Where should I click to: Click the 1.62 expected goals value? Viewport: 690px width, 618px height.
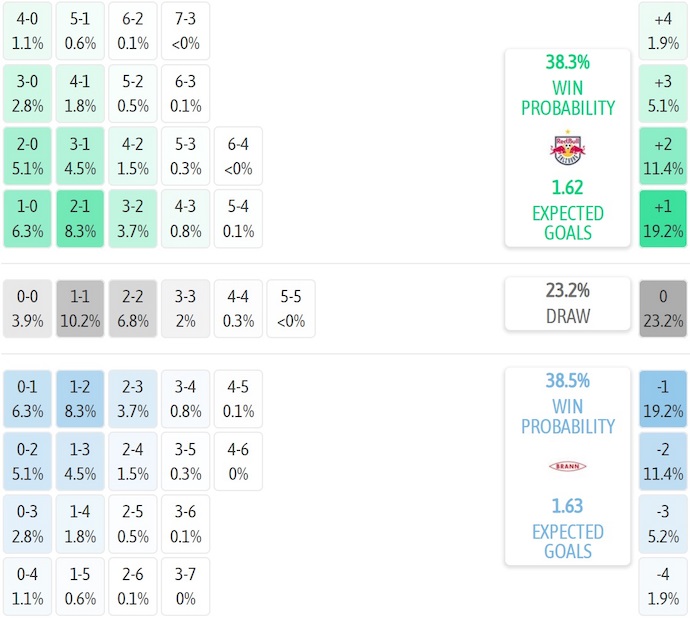(567, 187)
